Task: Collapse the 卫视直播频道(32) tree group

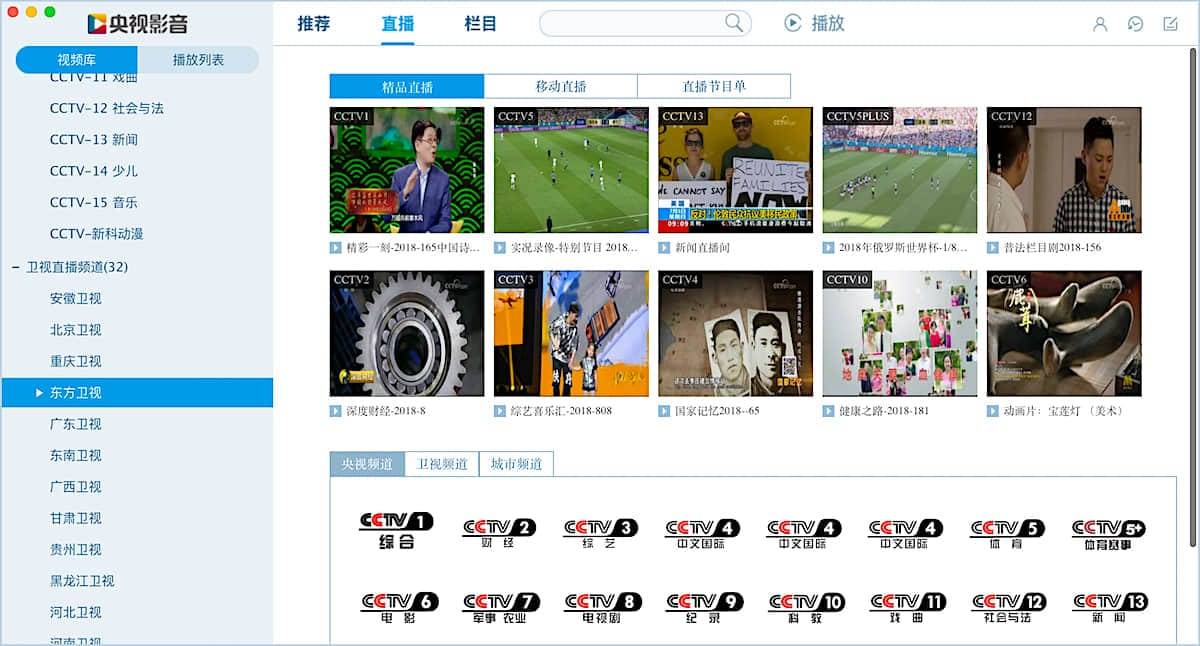Action: point(16,267)
